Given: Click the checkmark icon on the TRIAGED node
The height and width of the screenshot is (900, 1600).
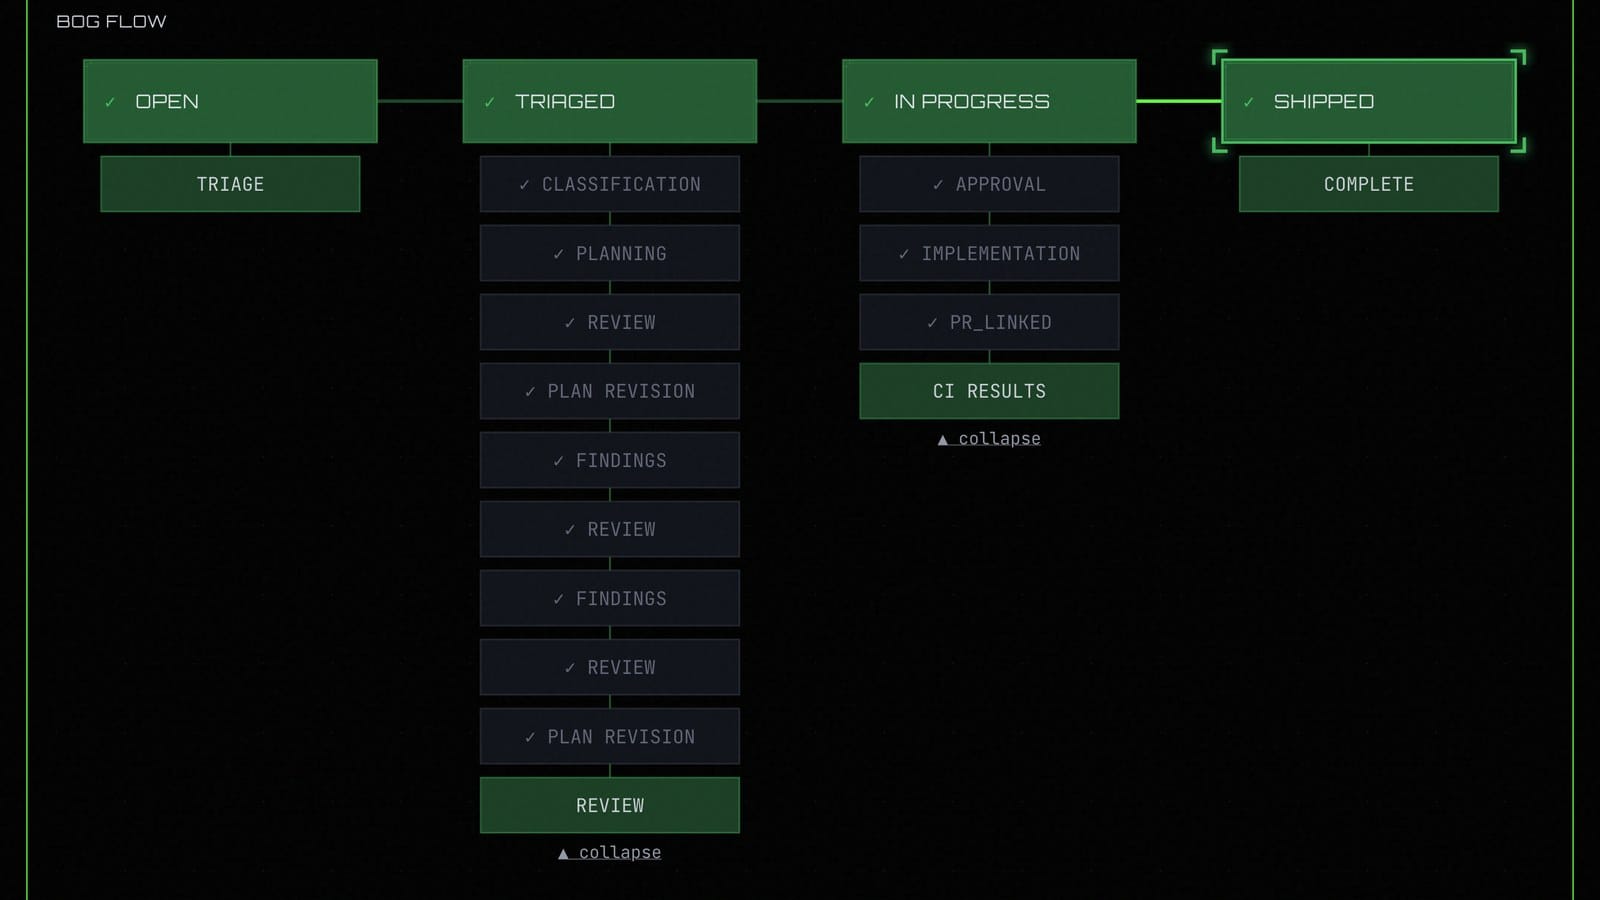Looking at the screenshot, I should [489, 101].
